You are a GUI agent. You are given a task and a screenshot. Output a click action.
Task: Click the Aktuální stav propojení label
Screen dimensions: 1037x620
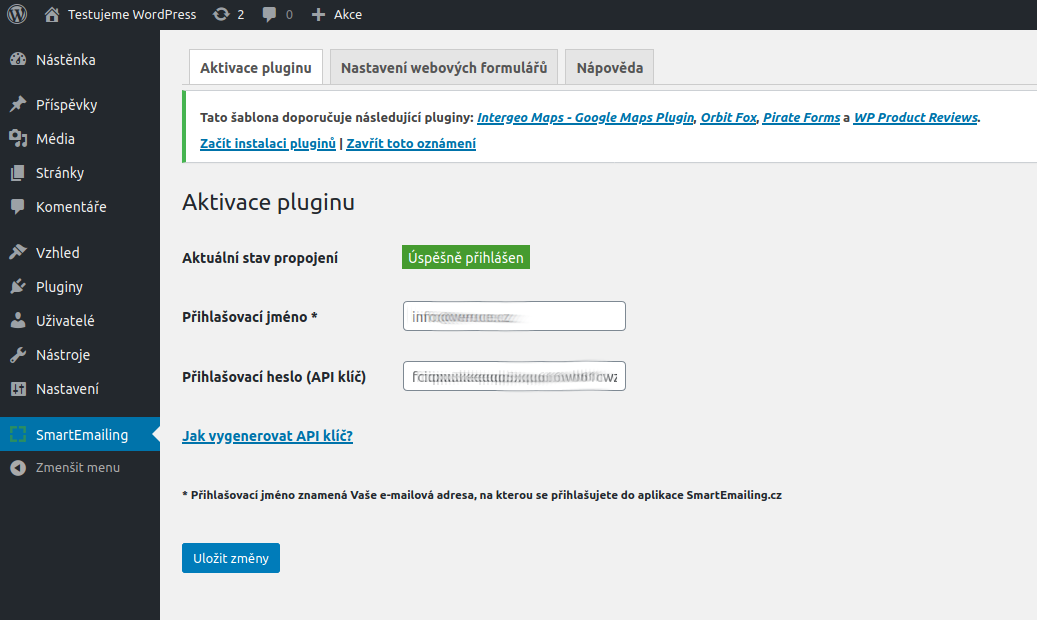260,258
